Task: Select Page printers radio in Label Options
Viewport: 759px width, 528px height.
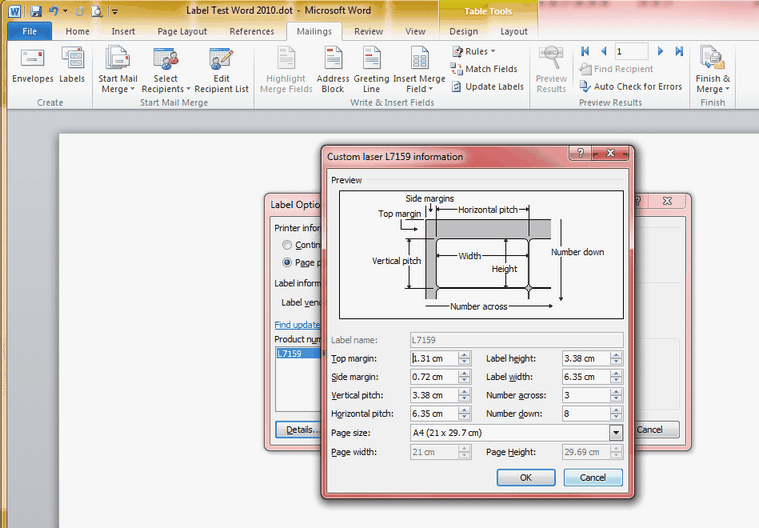Action: pos(287,262)
